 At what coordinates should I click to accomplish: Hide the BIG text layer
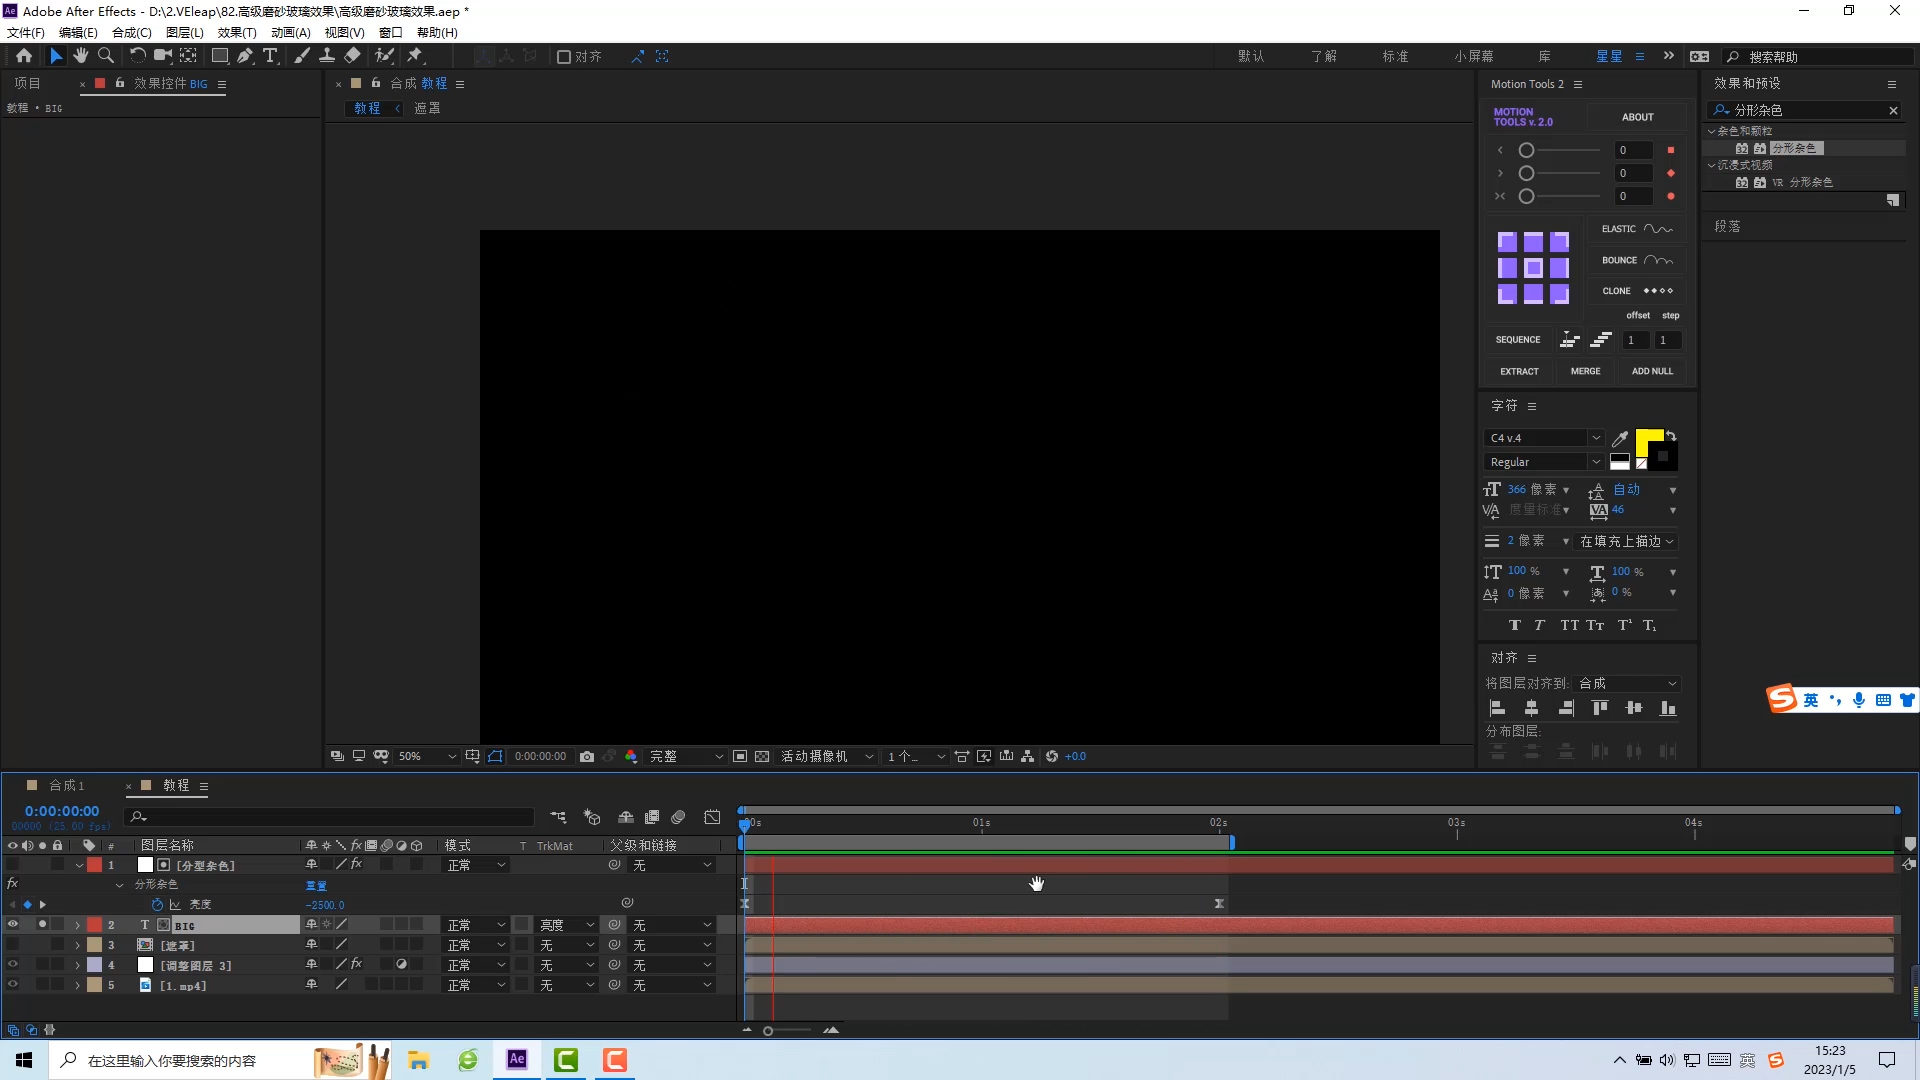click(x=12, y=925)
